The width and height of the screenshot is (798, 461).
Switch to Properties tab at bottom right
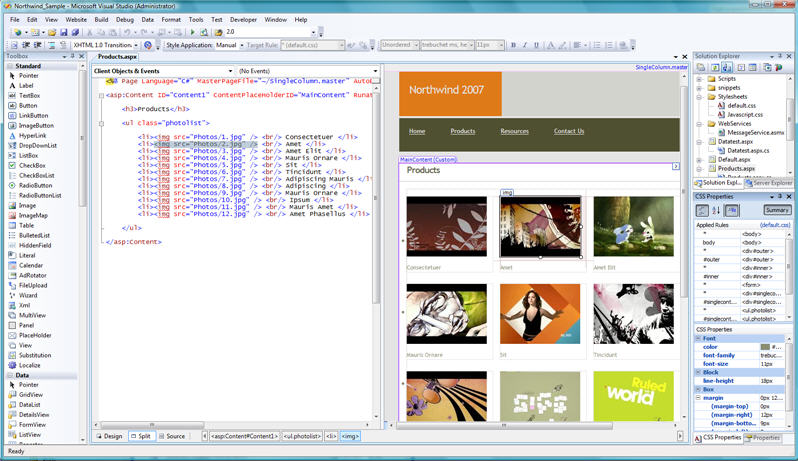(x=762, y=438)
